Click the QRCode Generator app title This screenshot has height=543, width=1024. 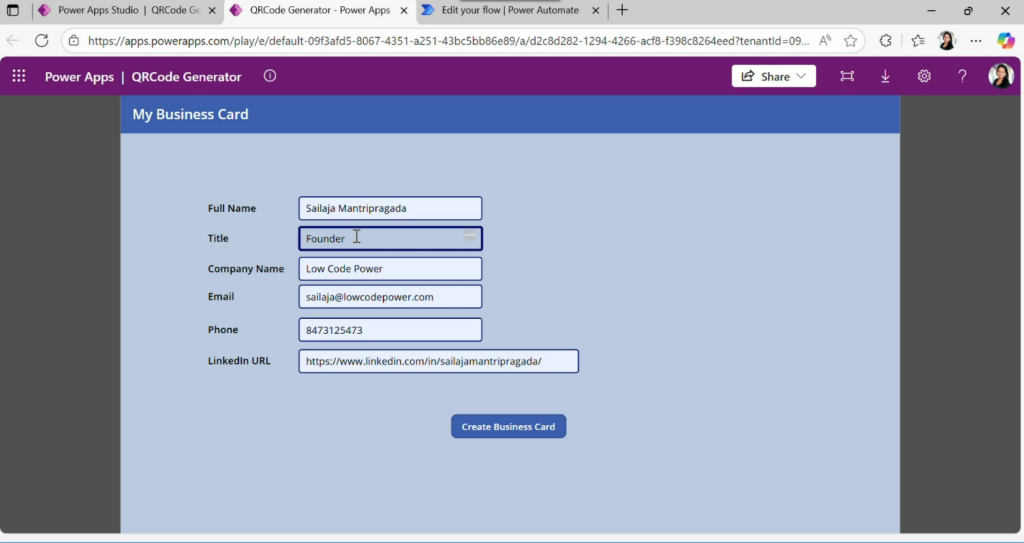(x=186, y=76)
